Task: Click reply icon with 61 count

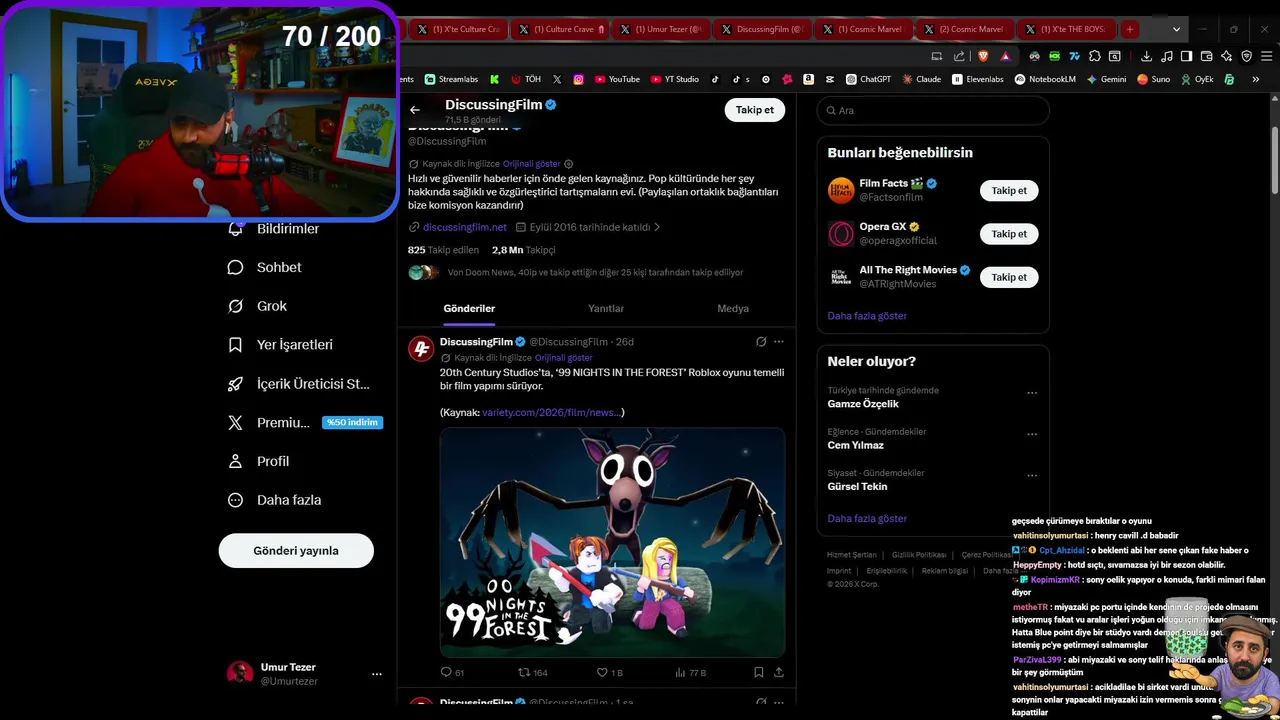Action: click(x=446, y=673)
